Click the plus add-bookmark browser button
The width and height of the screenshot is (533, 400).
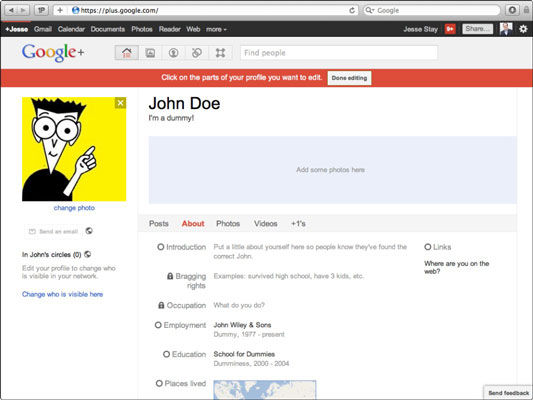point(60,10)
